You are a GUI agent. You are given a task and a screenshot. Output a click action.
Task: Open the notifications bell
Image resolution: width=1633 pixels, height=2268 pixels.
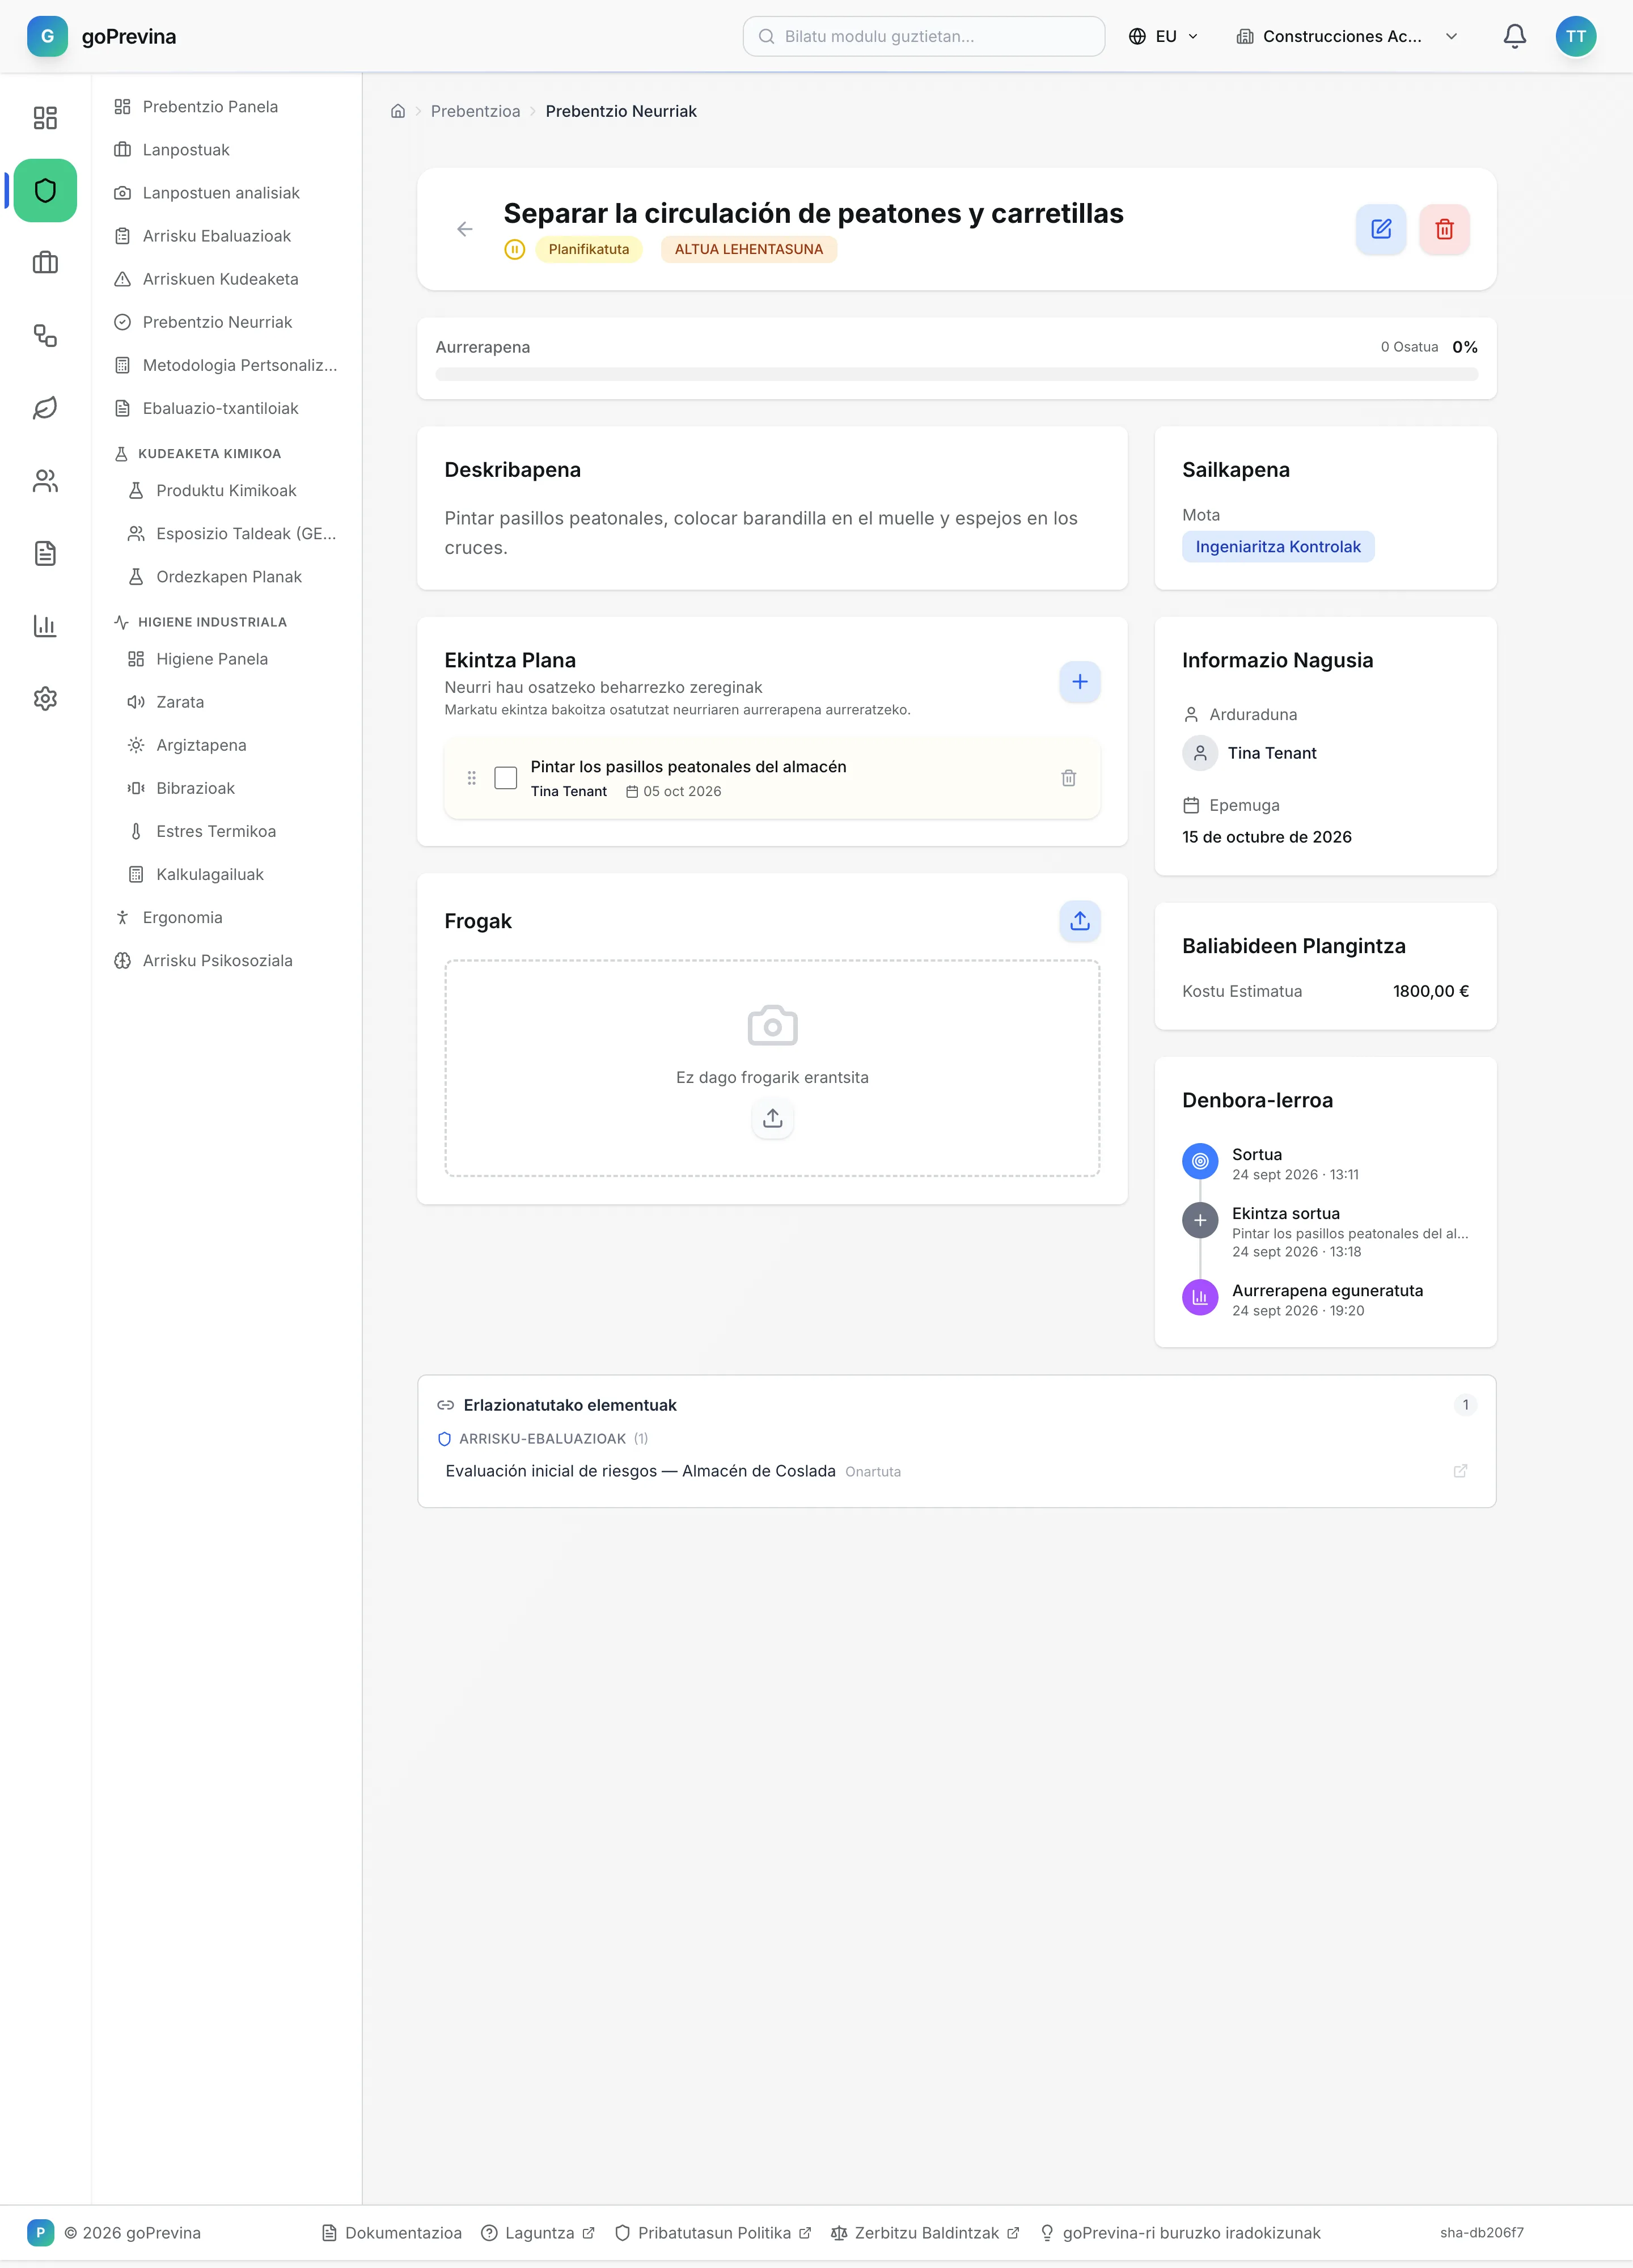tap(1514, 36)
